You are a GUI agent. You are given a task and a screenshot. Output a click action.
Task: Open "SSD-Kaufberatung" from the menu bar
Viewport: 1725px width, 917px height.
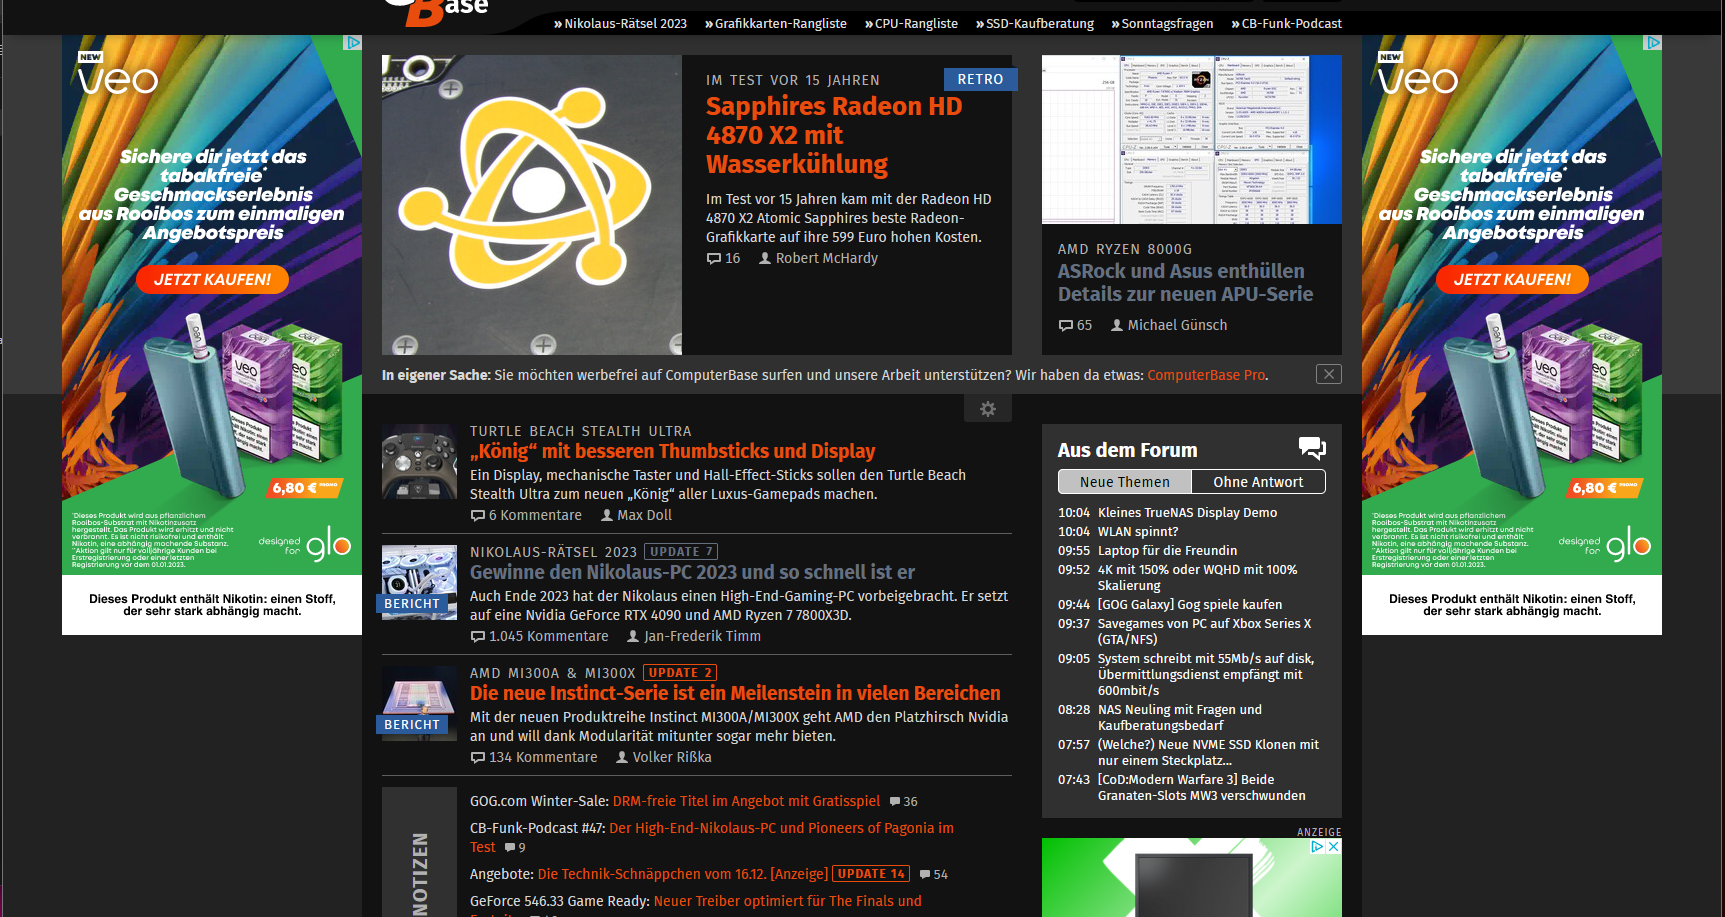tap(1035, 23)
